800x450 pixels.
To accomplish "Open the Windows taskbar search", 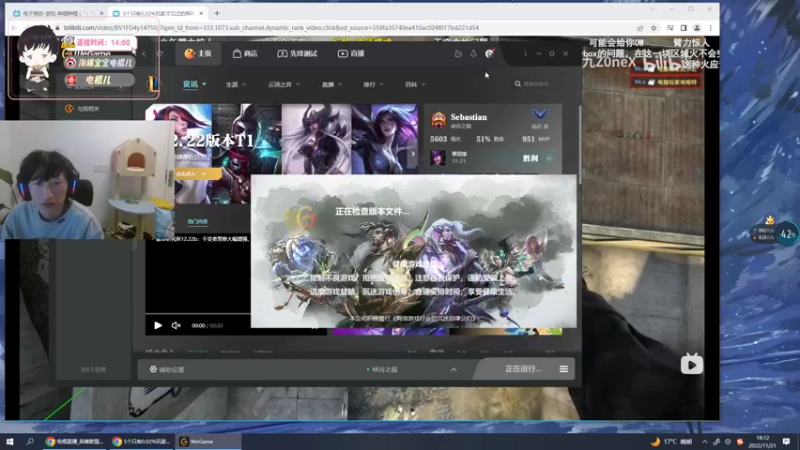I will pos(30,441).
